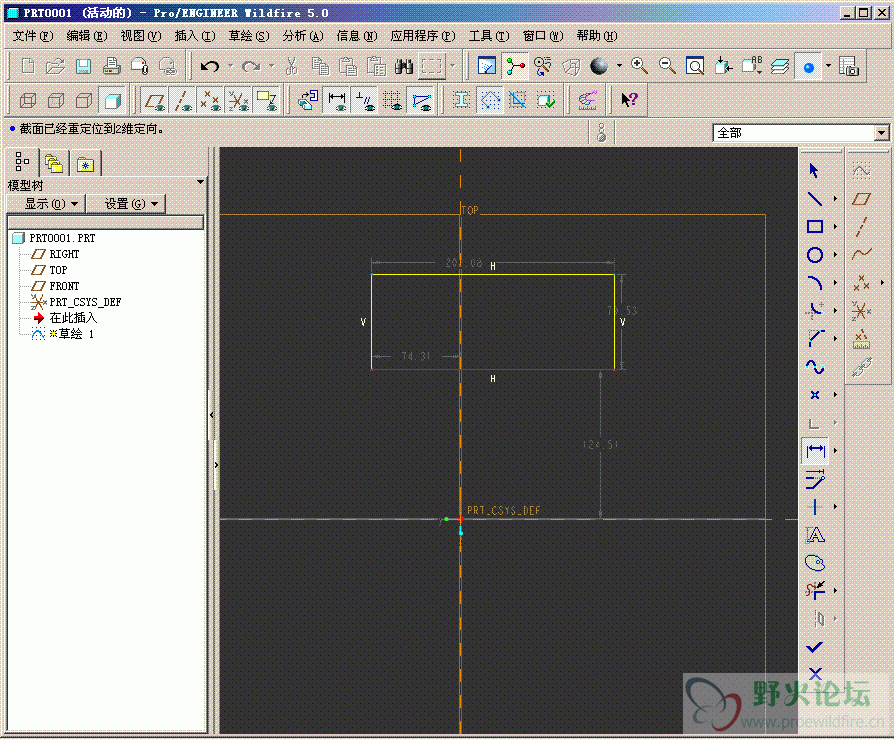Image resolution: width=894 pixels, height=740 pixels.
Task: Activate the Dimension tool in sketcher
Action: coord(815,450)
